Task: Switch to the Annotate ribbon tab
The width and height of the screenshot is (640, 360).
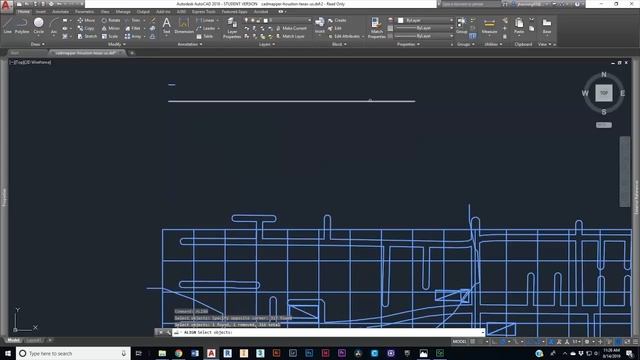Action: 60,11
